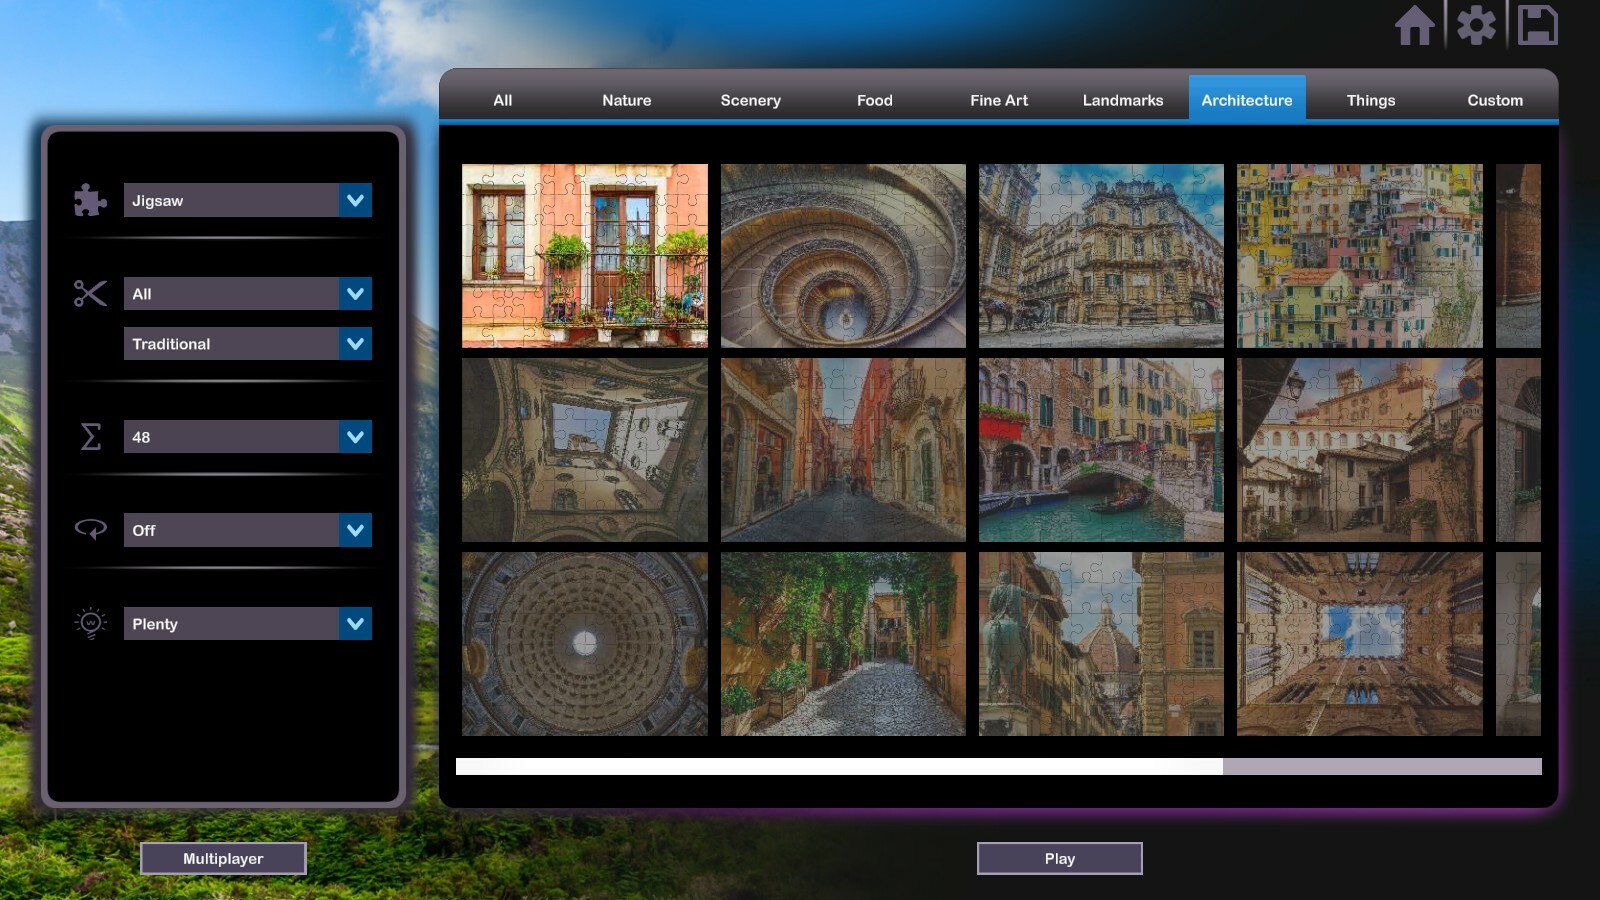Open the settings gear icon
Viewport: 1600px width, 900px height.
tap(1477, 27)
